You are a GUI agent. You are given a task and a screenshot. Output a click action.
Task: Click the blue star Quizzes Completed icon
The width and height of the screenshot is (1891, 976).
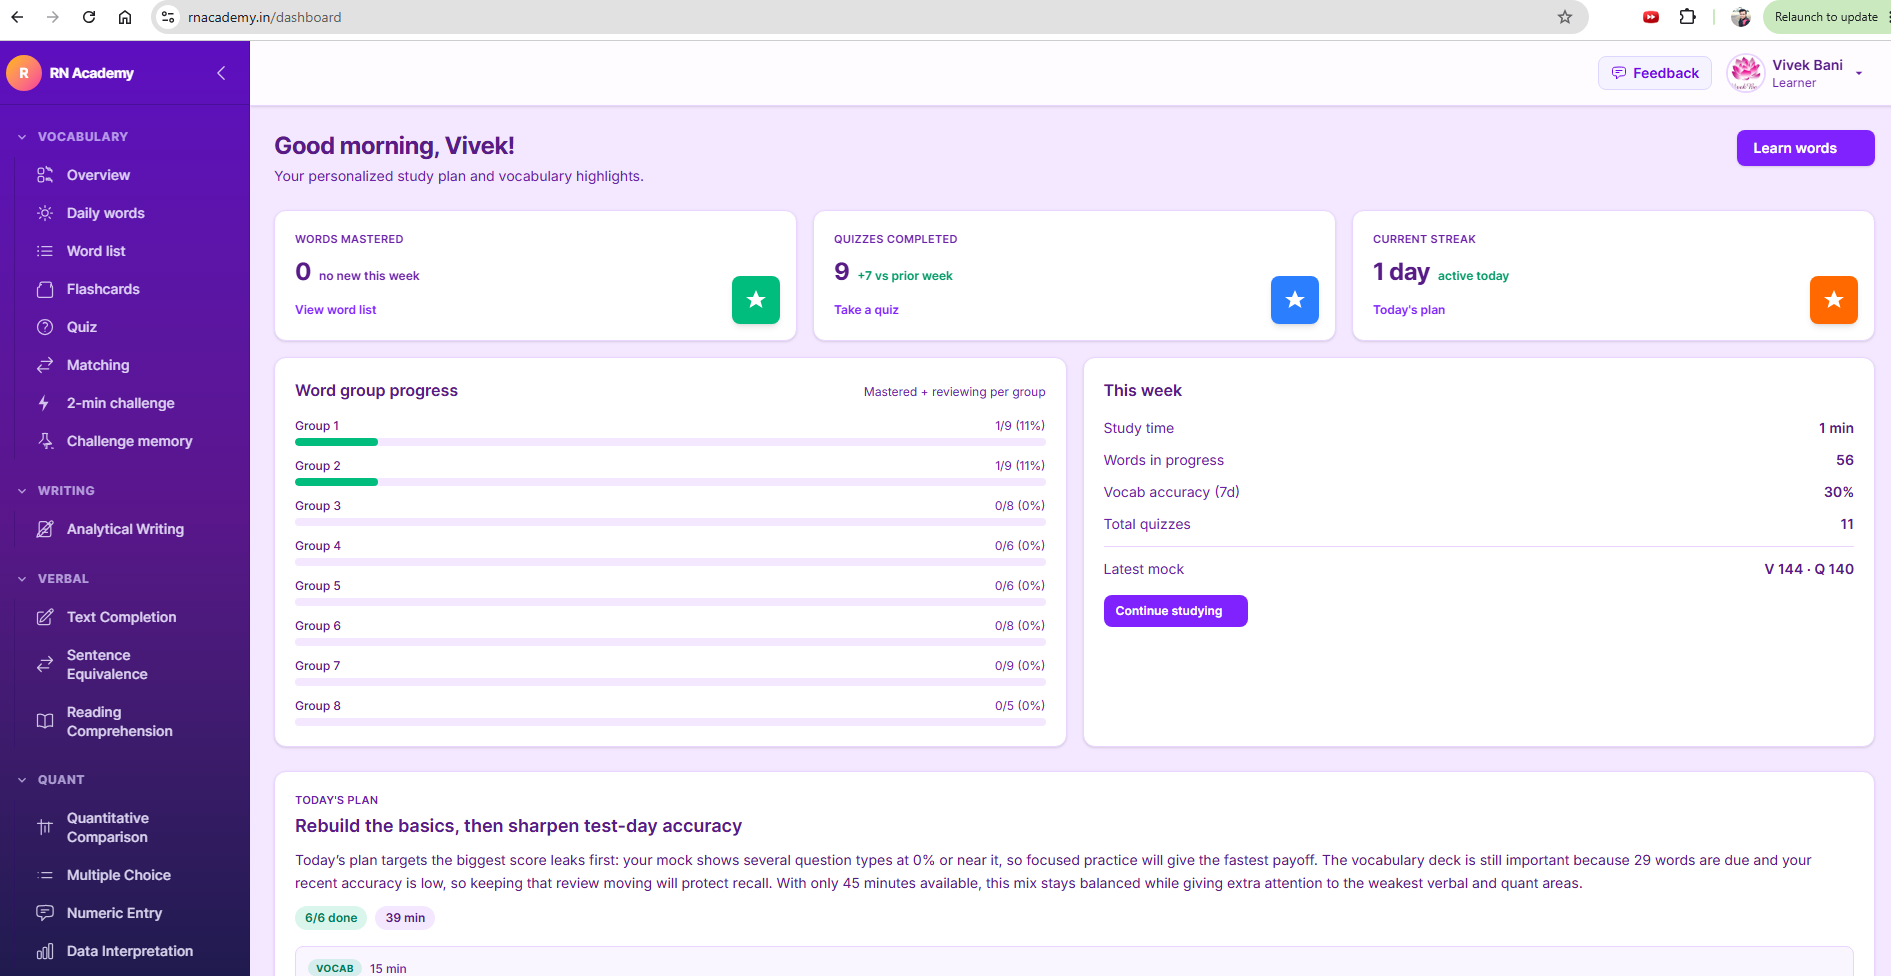(x=1295, y=300)
